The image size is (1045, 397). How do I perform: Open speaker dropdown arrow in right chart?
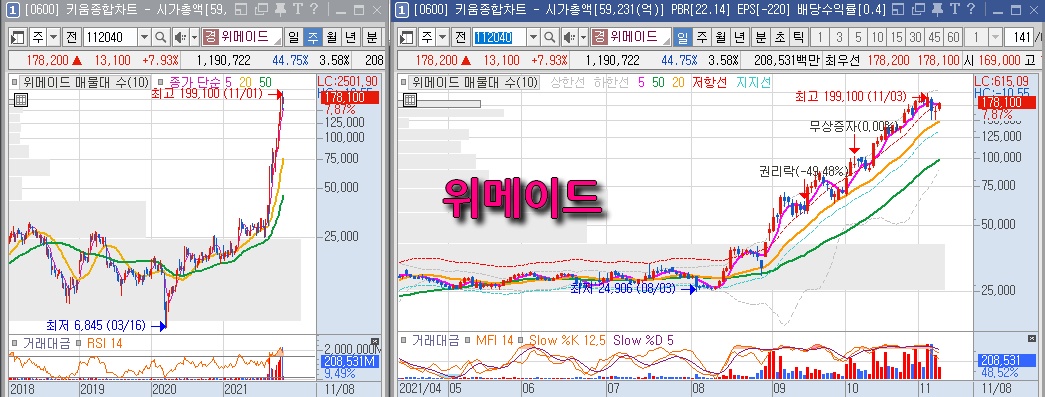[x=583, y=37]
